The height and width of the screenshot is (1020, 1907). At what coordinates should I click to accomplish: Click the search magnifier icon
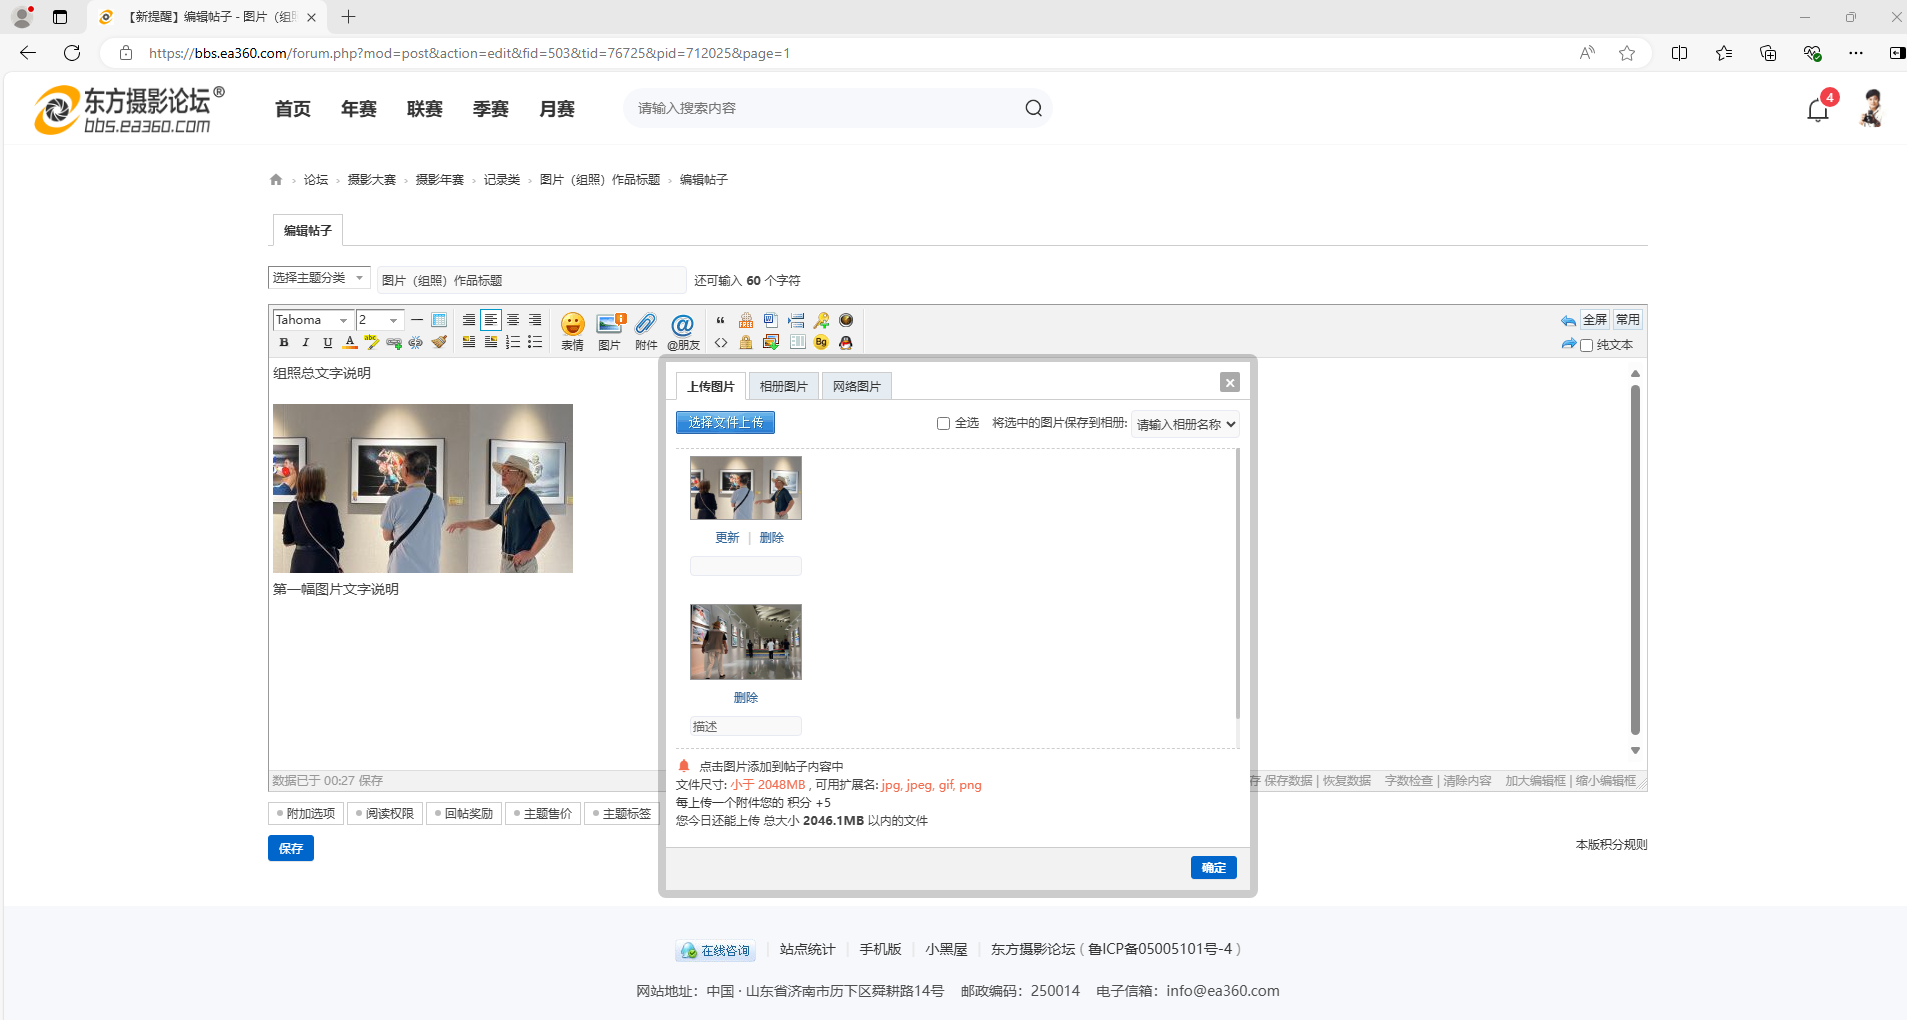(1033, 108)
